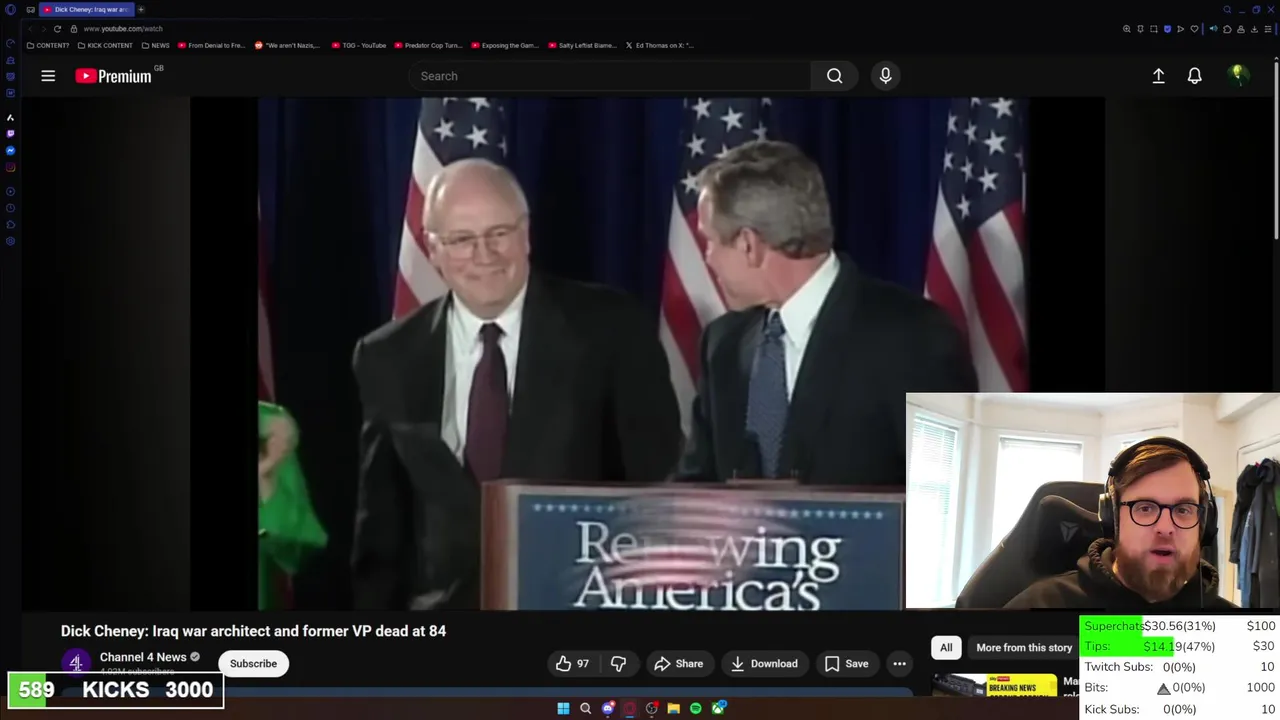1280x720 pixels.
Task: Start voice search with microphone icon
Action: 885,76
